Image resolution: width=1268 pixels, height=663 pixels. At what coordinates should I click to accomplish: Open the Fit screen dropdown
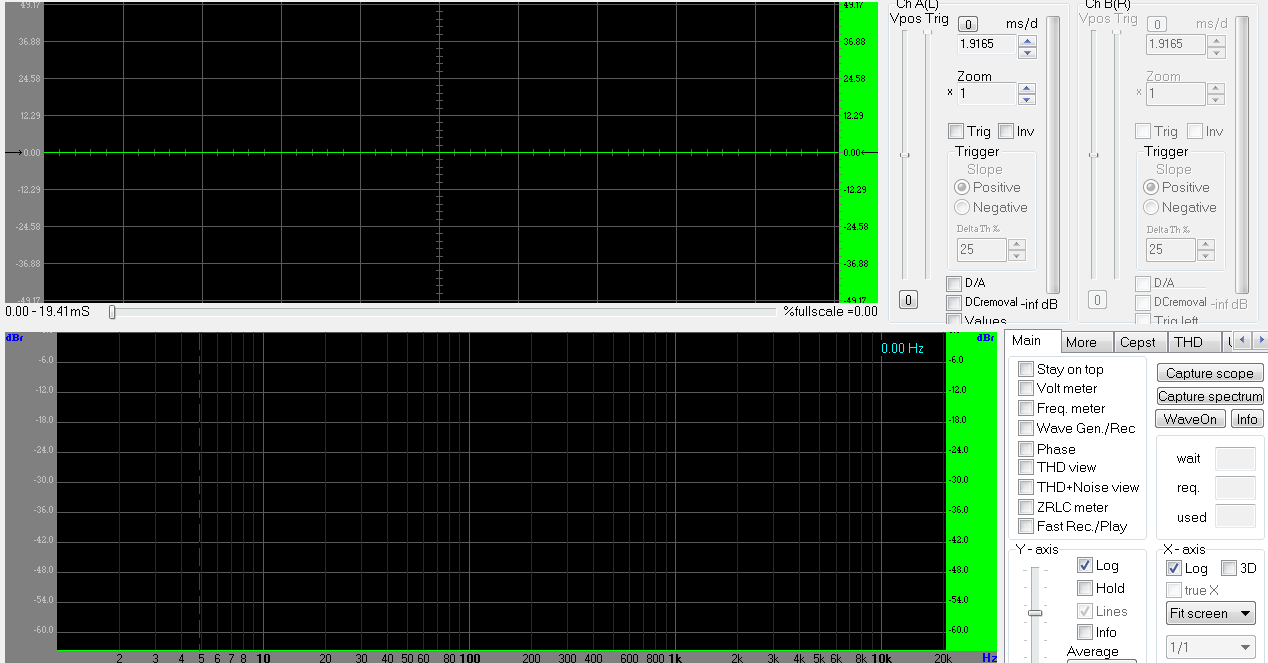point(1211,613)
